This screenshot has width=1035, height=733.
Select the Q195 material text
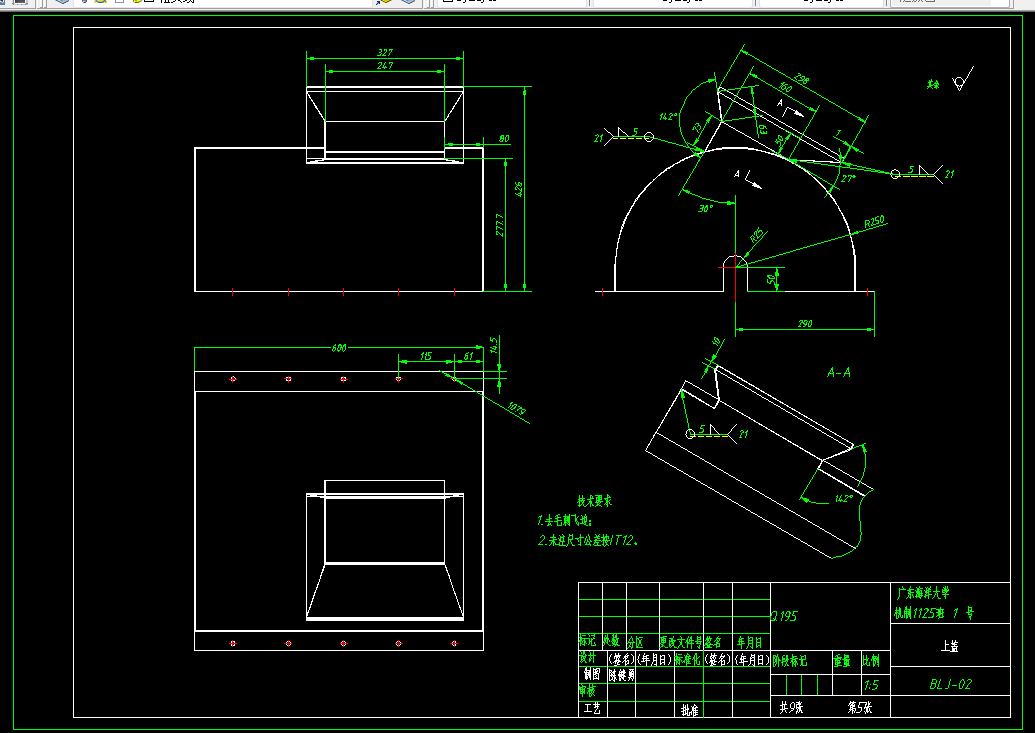tap(784, 616)
